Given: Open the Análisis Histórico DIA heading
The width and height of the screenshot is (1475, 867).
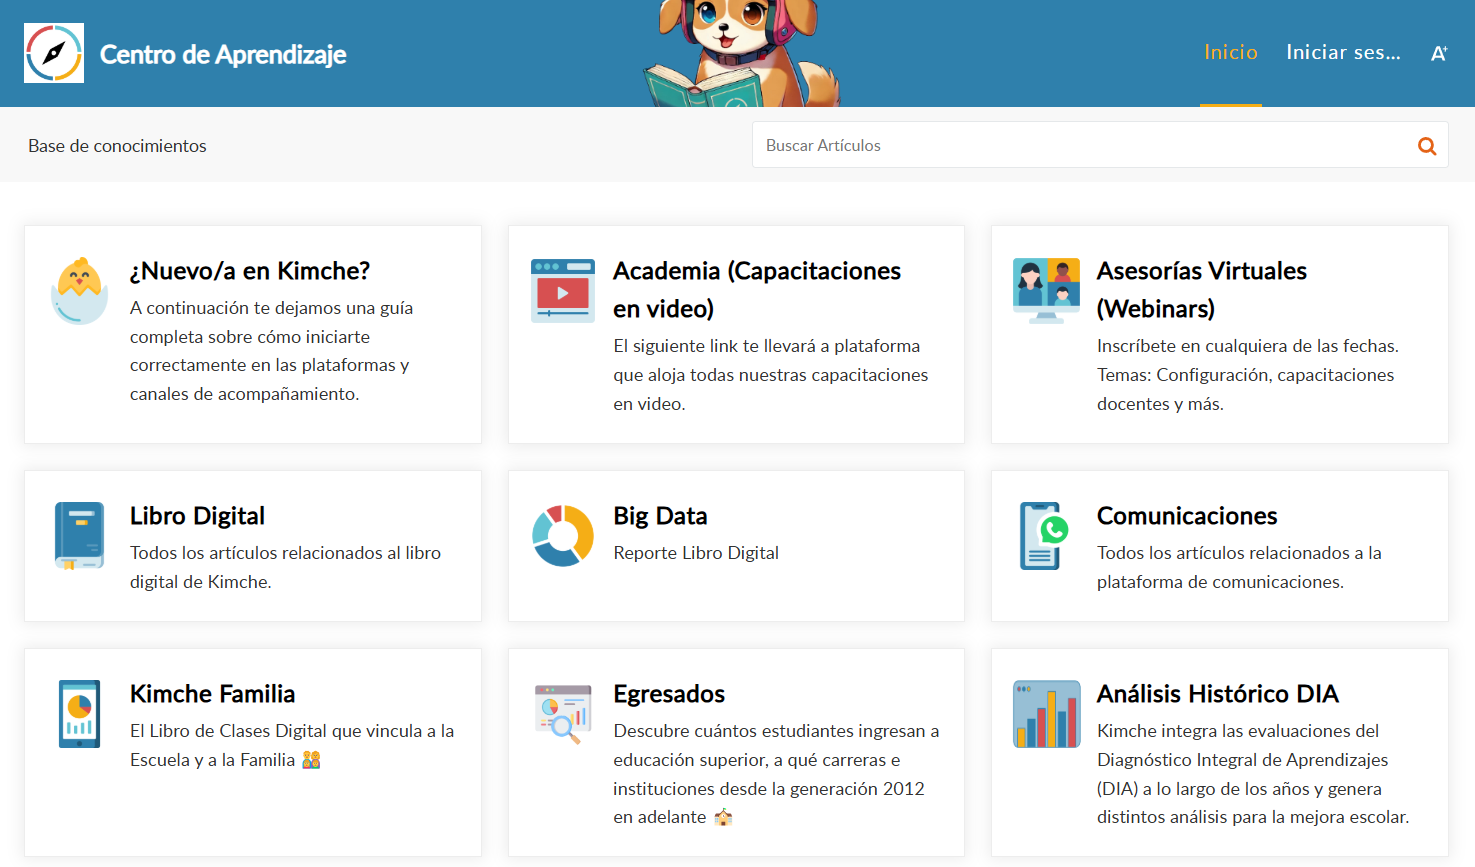Looking at the screenshot, I should pyautogui.click(x=1217, y=694).
